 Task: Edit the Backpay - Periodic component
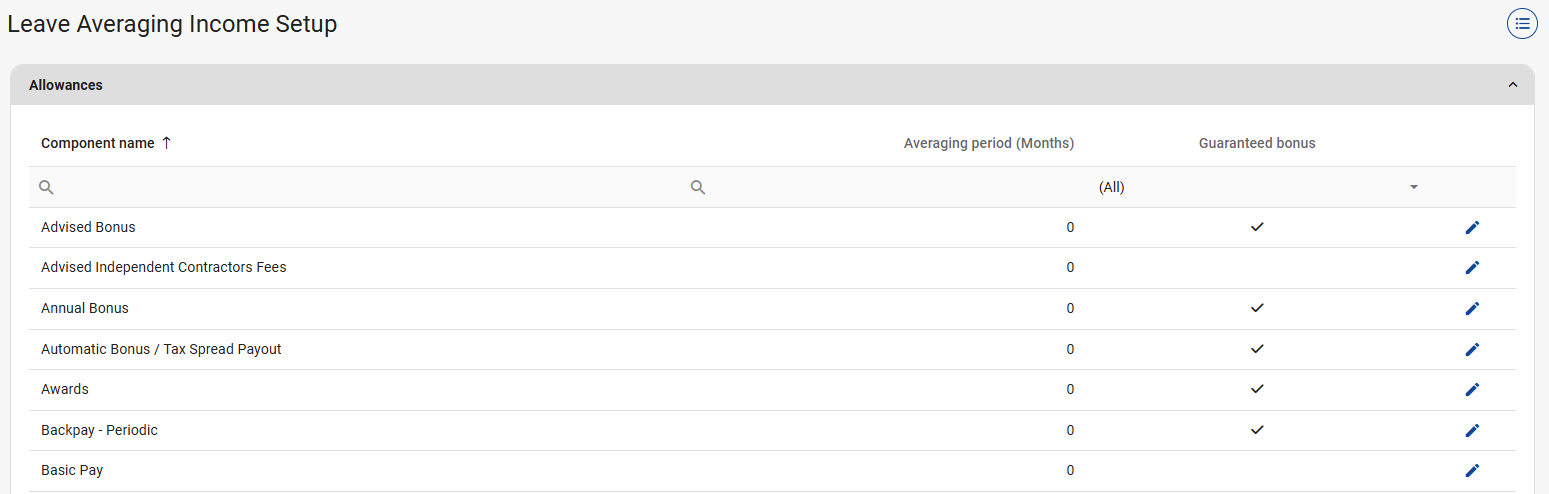point(1472,430)
